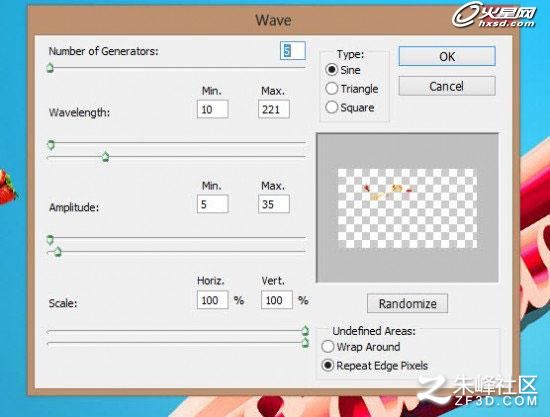
Task: Click the Randomize button
Action: tap(407, 303)
